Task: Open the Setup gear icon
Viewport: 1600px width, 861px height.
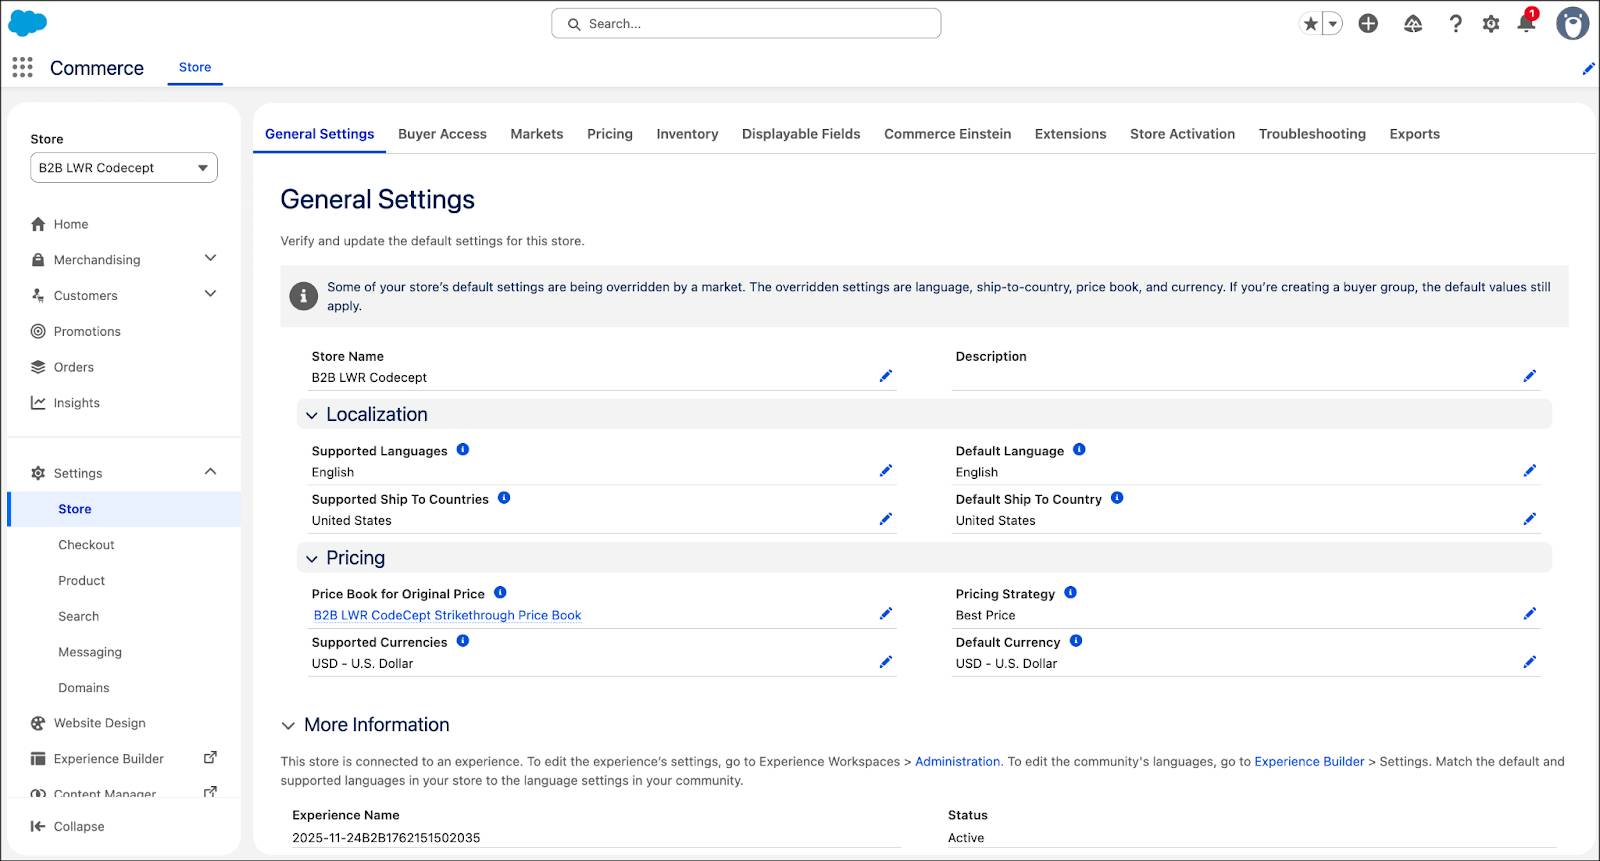Action: pos(1491,24)
